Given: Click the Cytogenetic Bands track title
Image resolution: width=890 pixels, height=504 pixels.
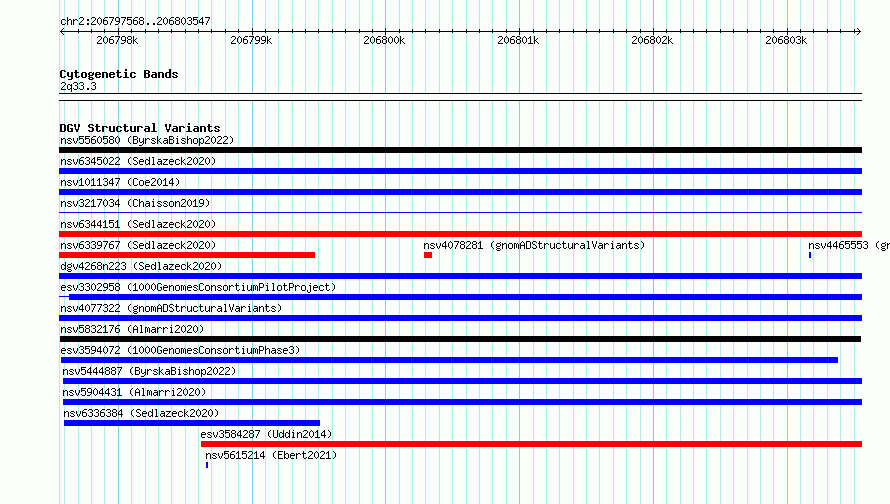Looking at the screenshot, I should click(x=119, y=74).
